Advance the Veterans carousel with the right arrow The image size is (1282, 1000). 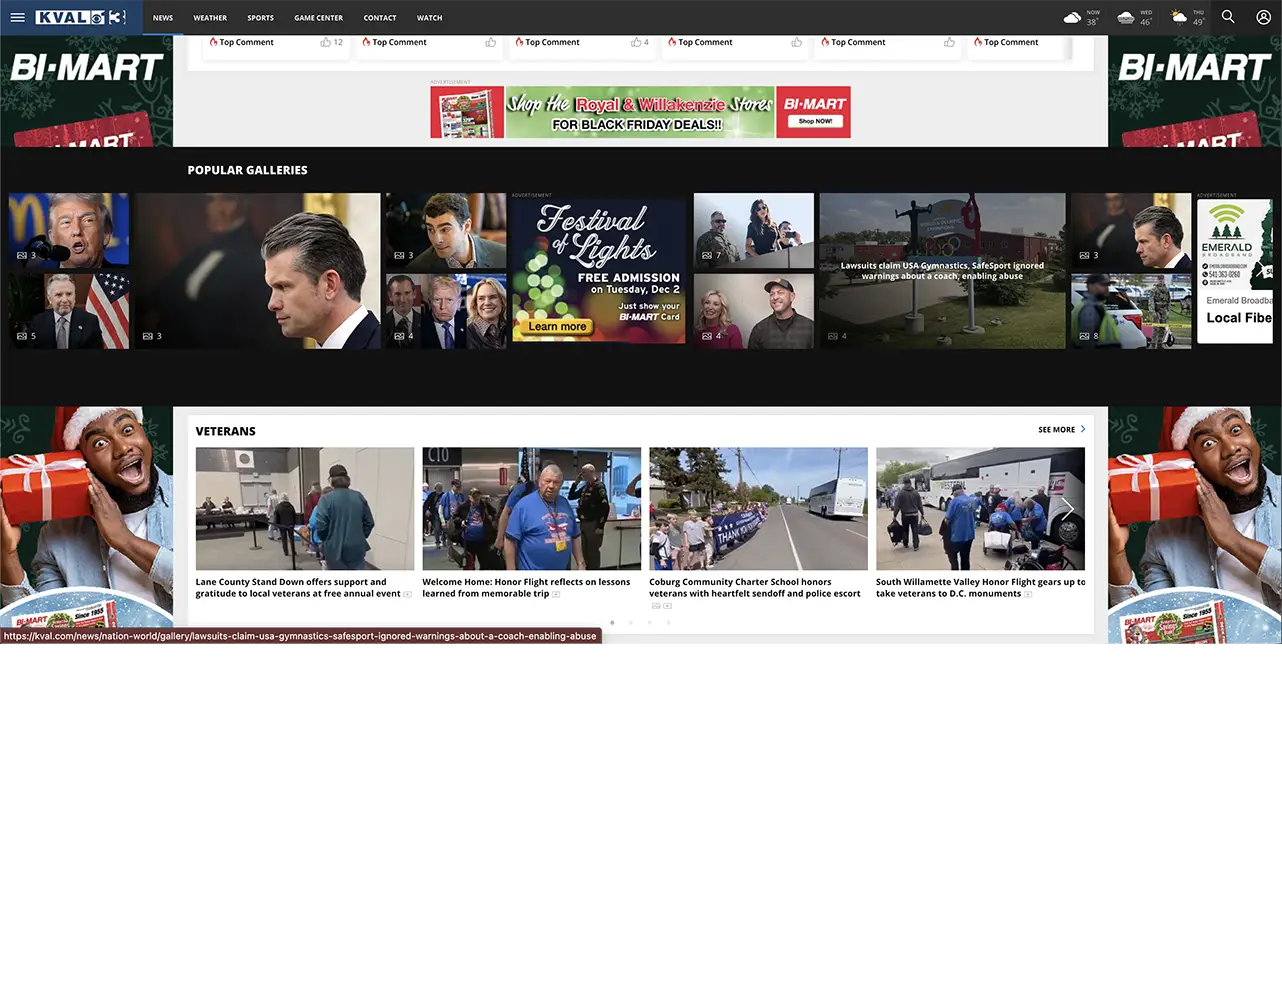point(1067,508)
